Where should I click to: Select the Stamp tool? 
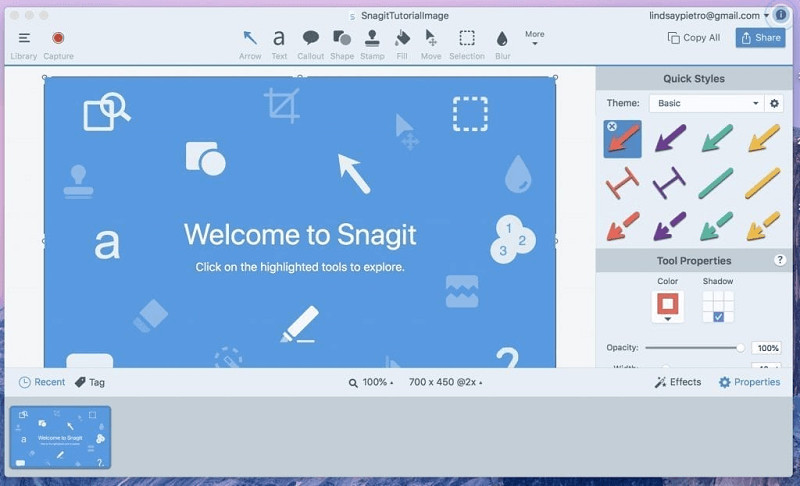[372, 40]
